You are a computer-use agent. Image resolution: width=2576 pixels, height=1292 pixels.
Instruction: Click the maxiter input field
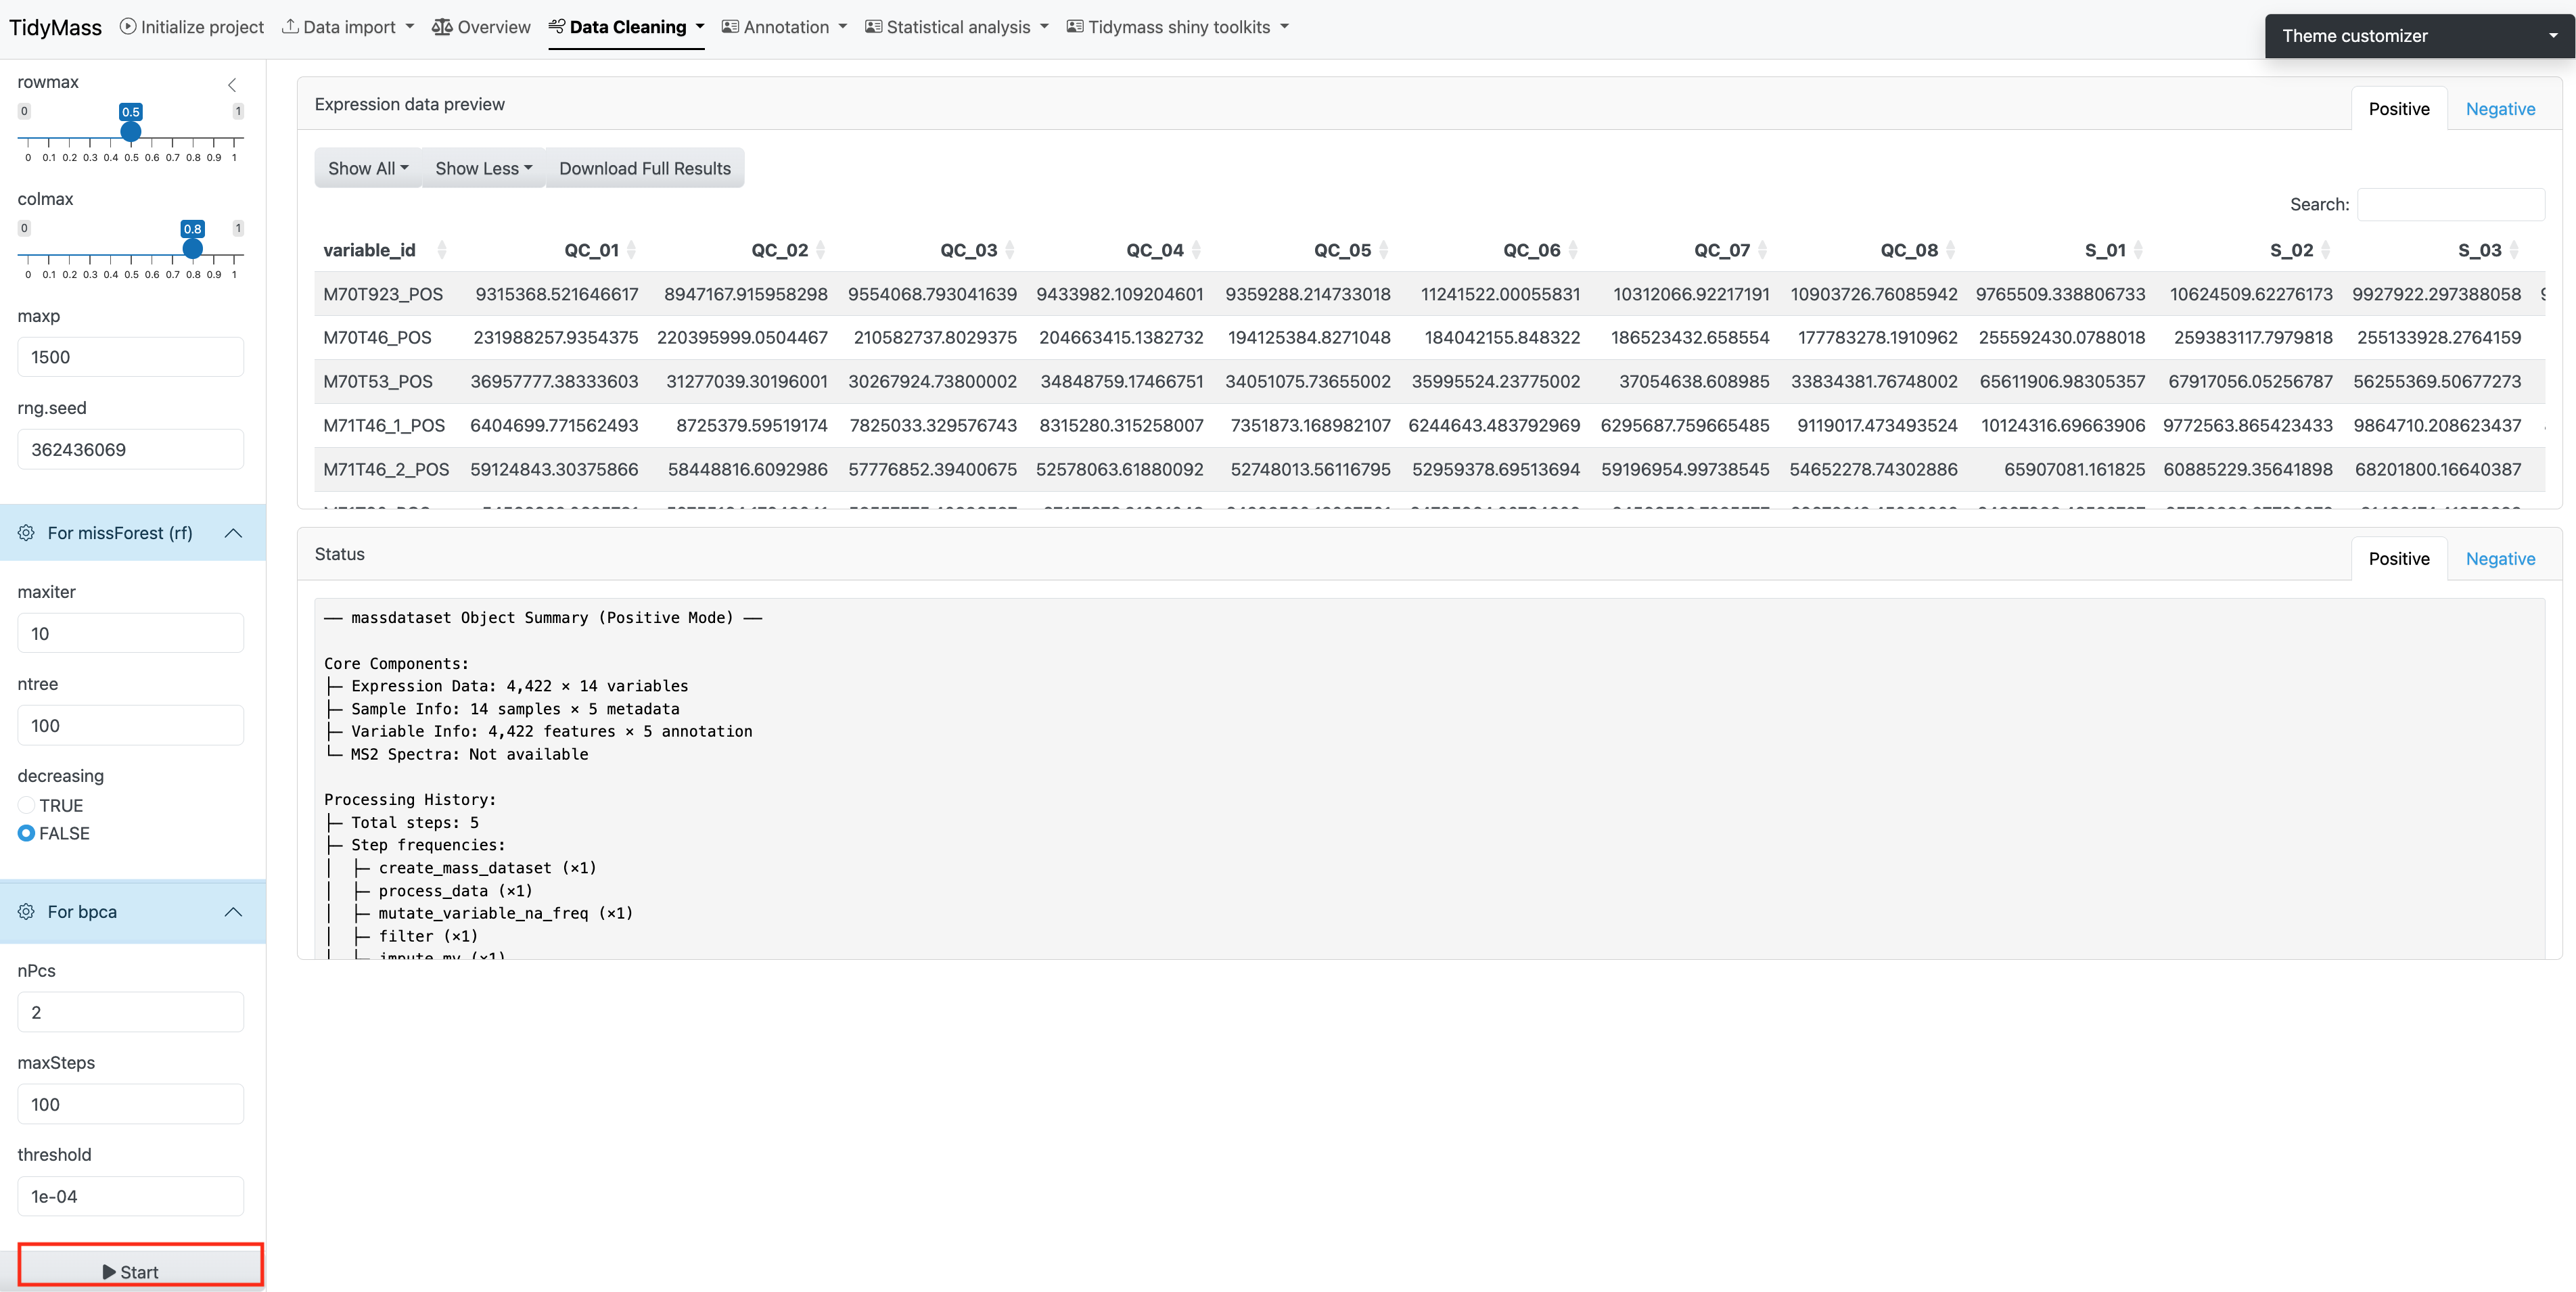coord(130,633)
